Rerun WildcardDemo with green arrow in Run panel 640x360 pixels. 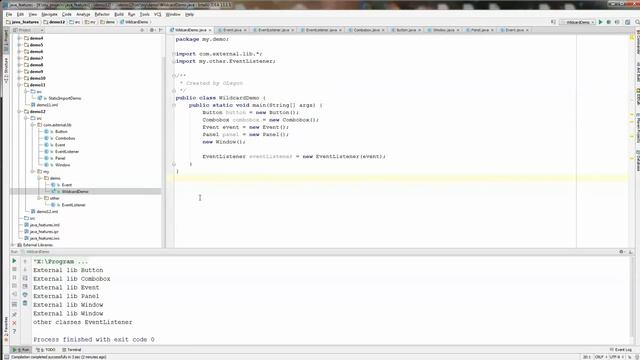[x=14, y=261]
